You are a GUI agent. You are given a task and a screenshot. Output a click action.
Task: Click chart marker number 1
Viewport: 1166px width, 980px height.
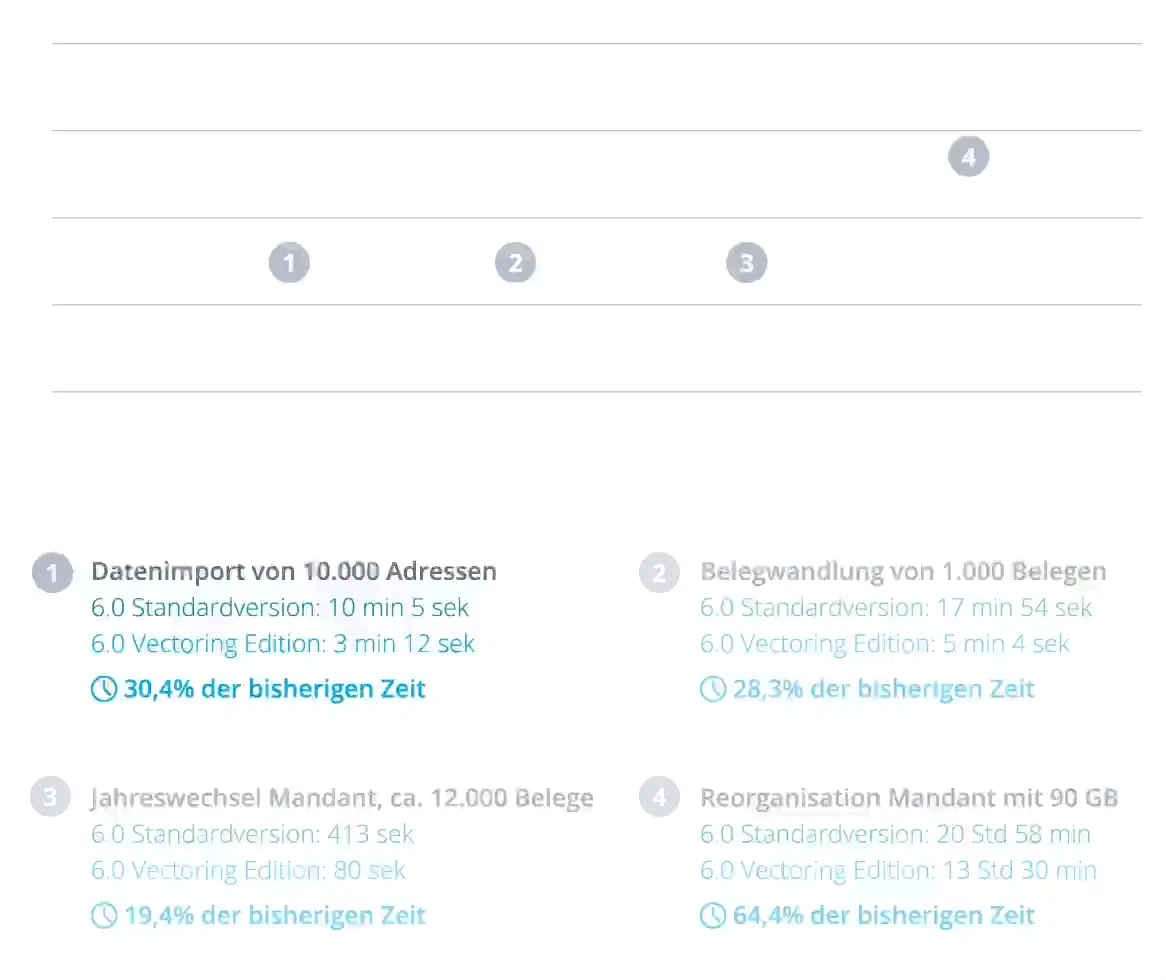point(289,264)
